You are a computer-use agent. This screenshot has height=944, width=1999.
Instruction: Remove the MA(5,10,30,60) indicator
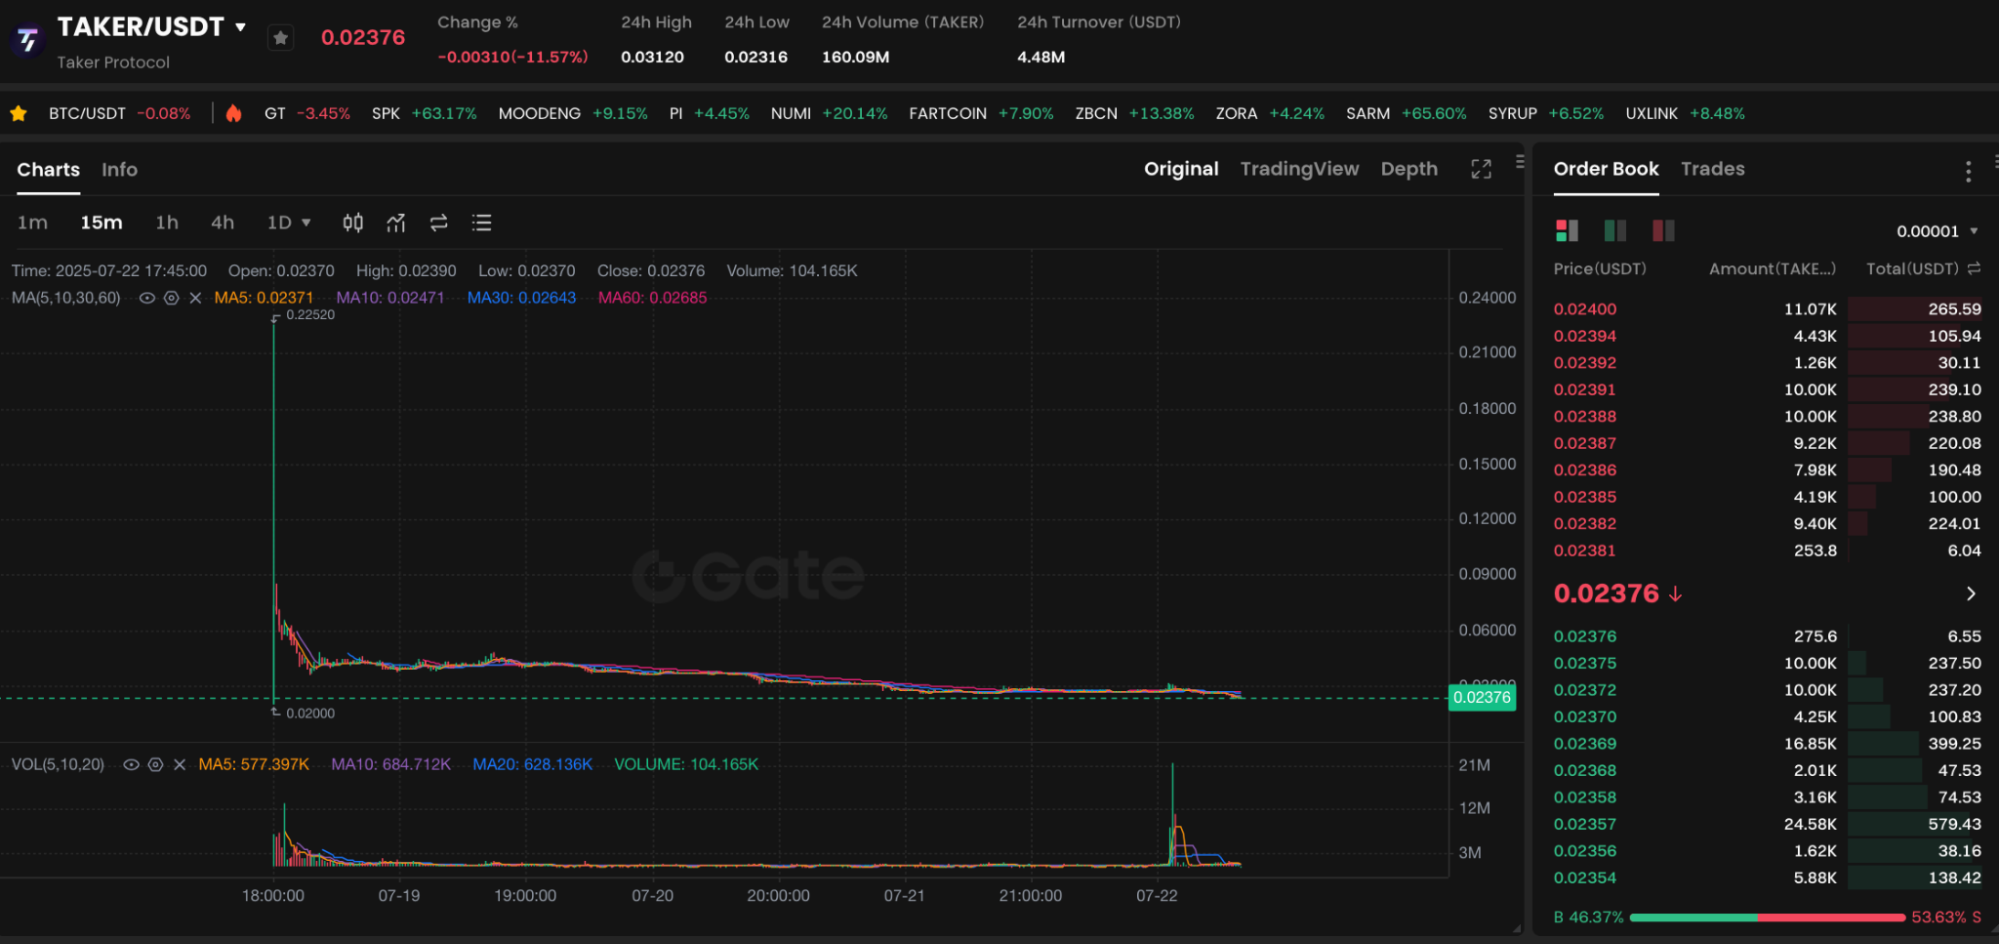tap(195, 298)
